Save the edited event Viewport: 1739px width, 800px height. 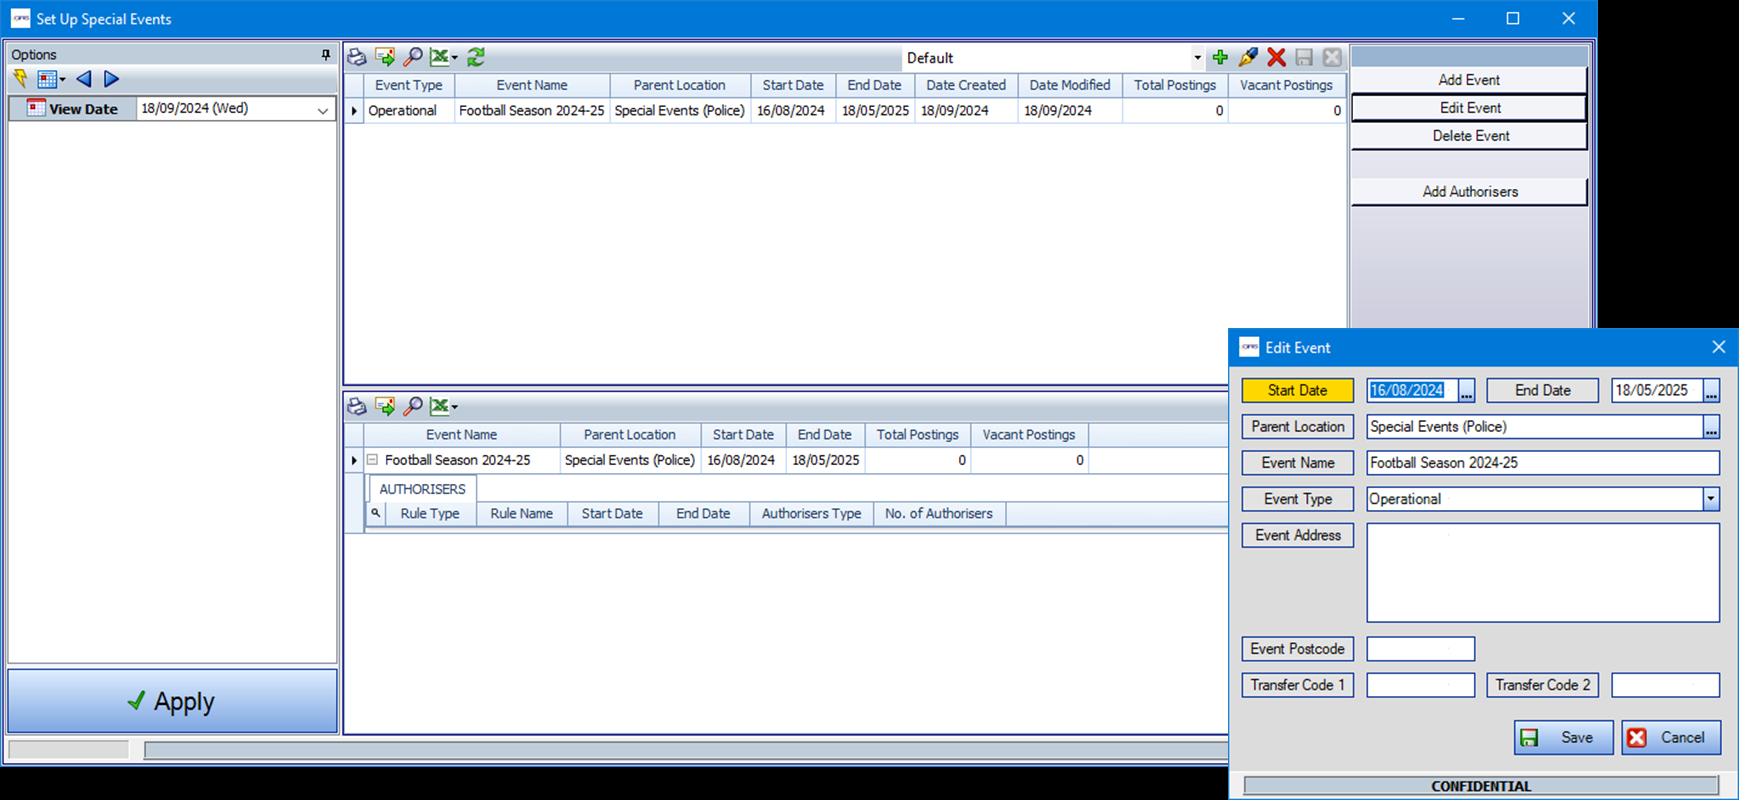point(1562,738)
